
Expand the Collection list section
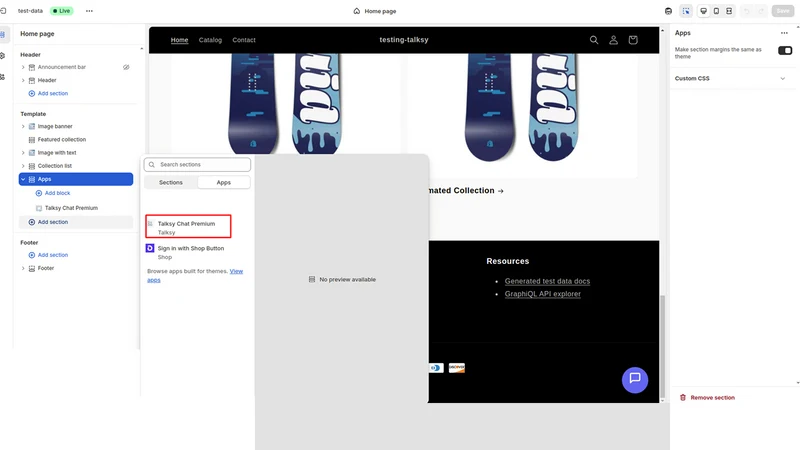pos(23,166)
